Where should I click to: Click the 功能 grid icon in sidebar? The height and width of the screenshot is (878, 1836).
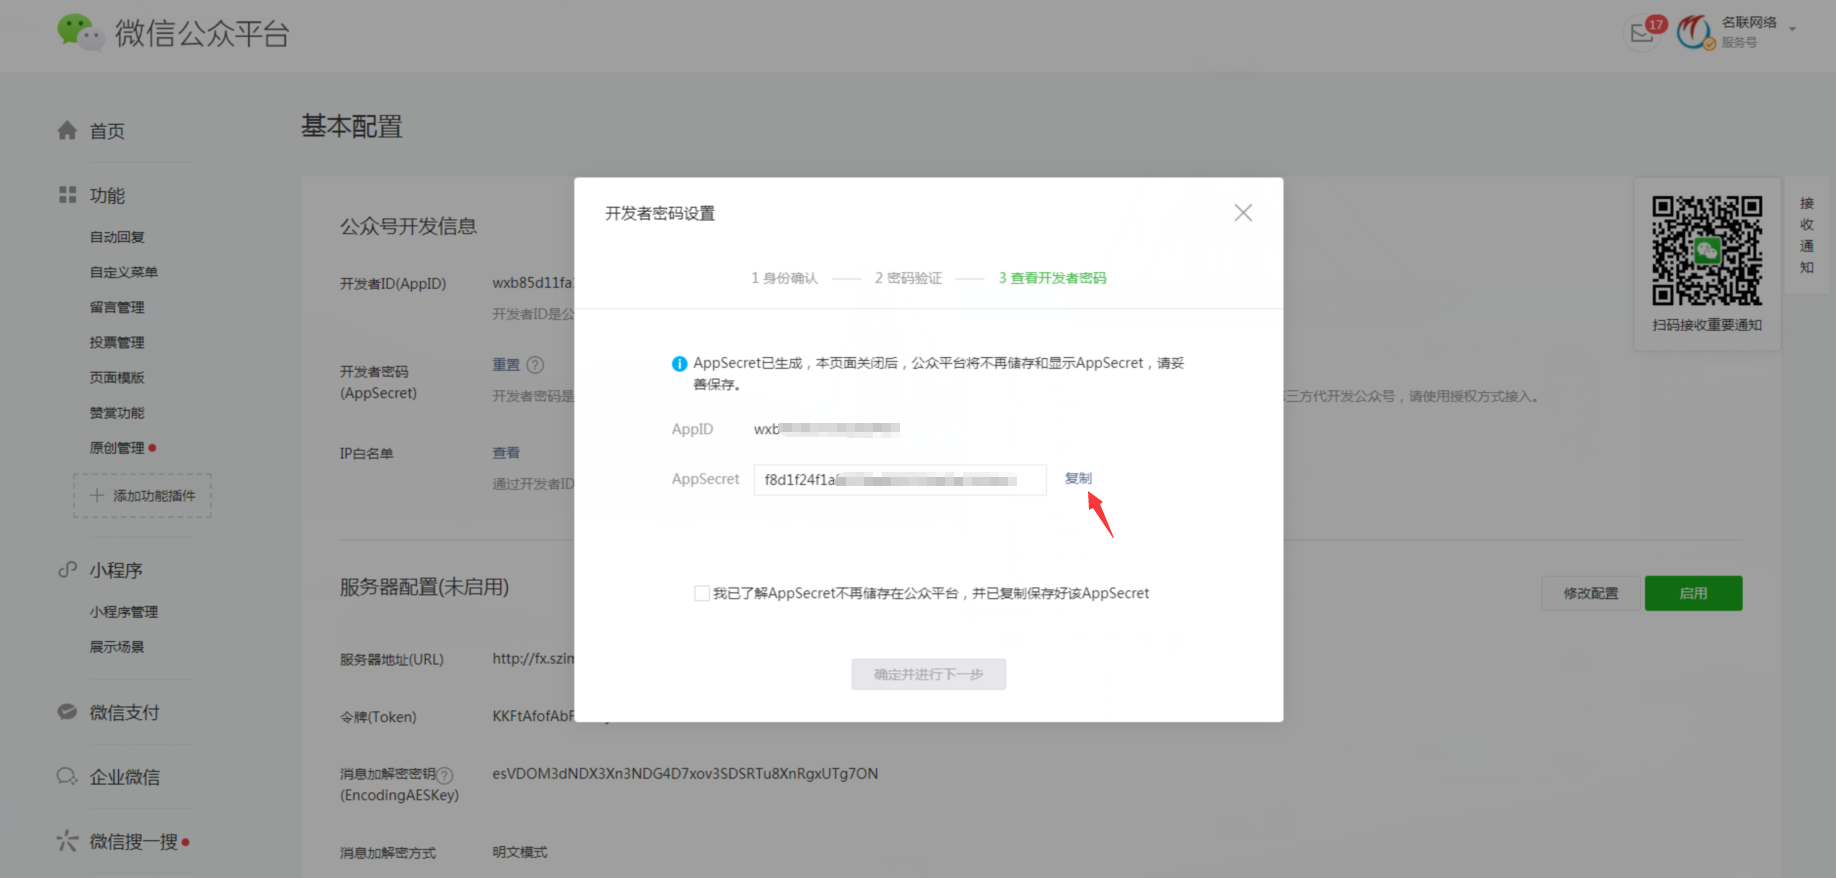point(67,195)
